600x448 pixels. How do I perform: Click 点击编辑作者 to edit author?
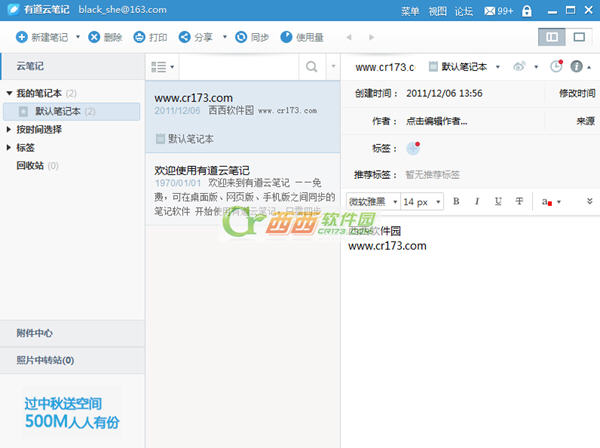436,121
